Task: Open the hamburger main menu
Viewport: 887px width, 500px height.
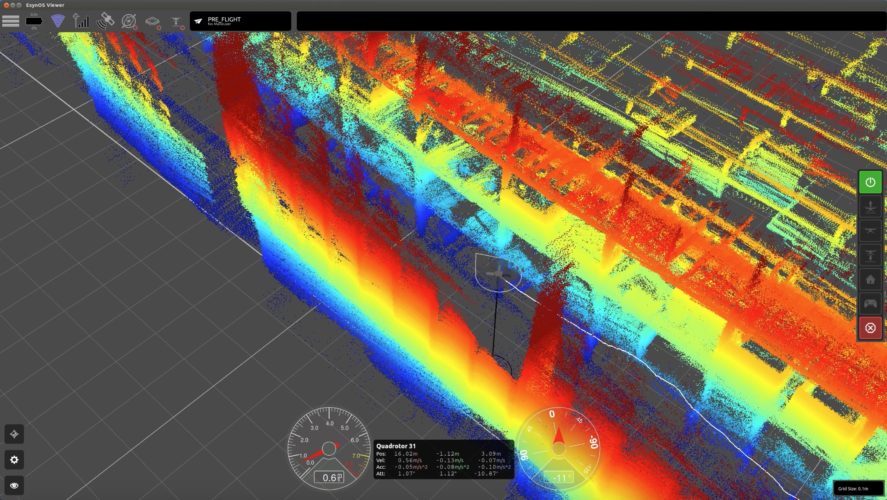Action: pos(11,21)
